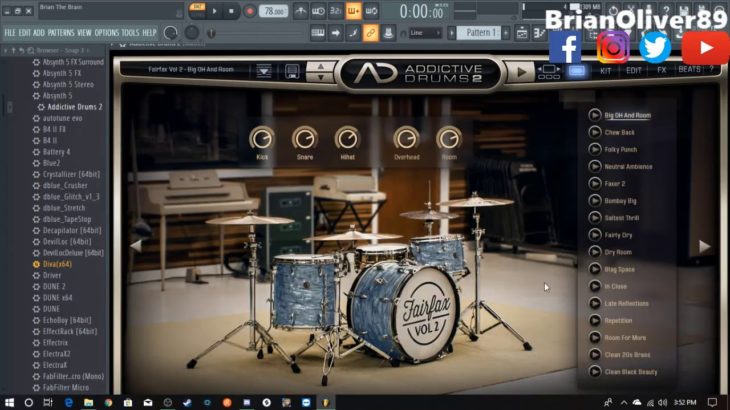730x410 pixels.
Task: Preview the Clean Black Beauty preset
Action: 595,371
